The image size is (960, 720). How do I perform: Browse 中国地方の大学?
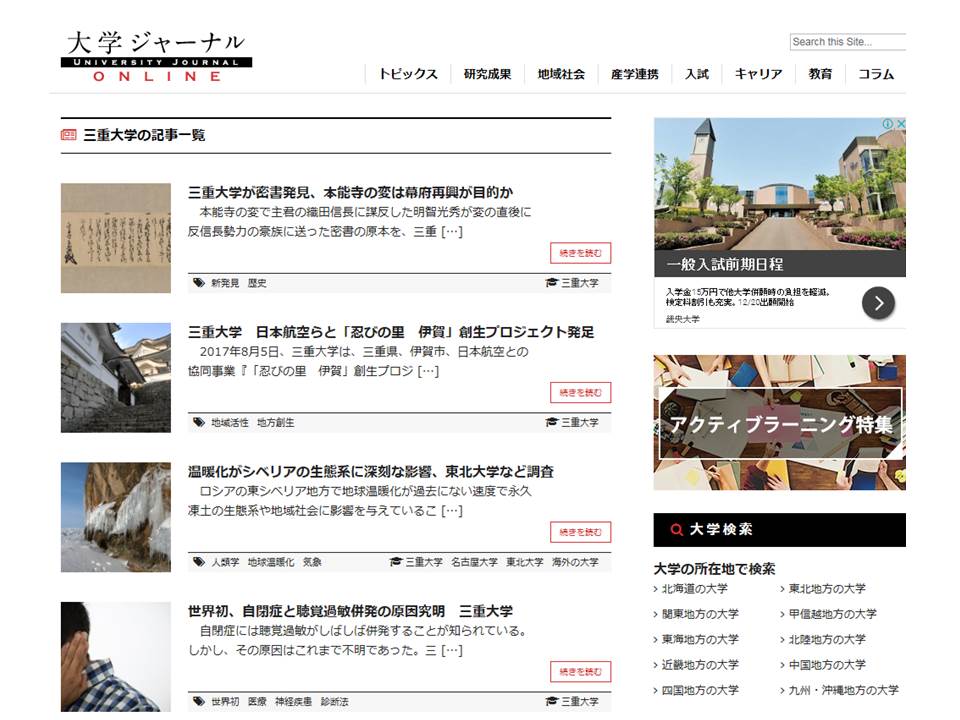827,664
